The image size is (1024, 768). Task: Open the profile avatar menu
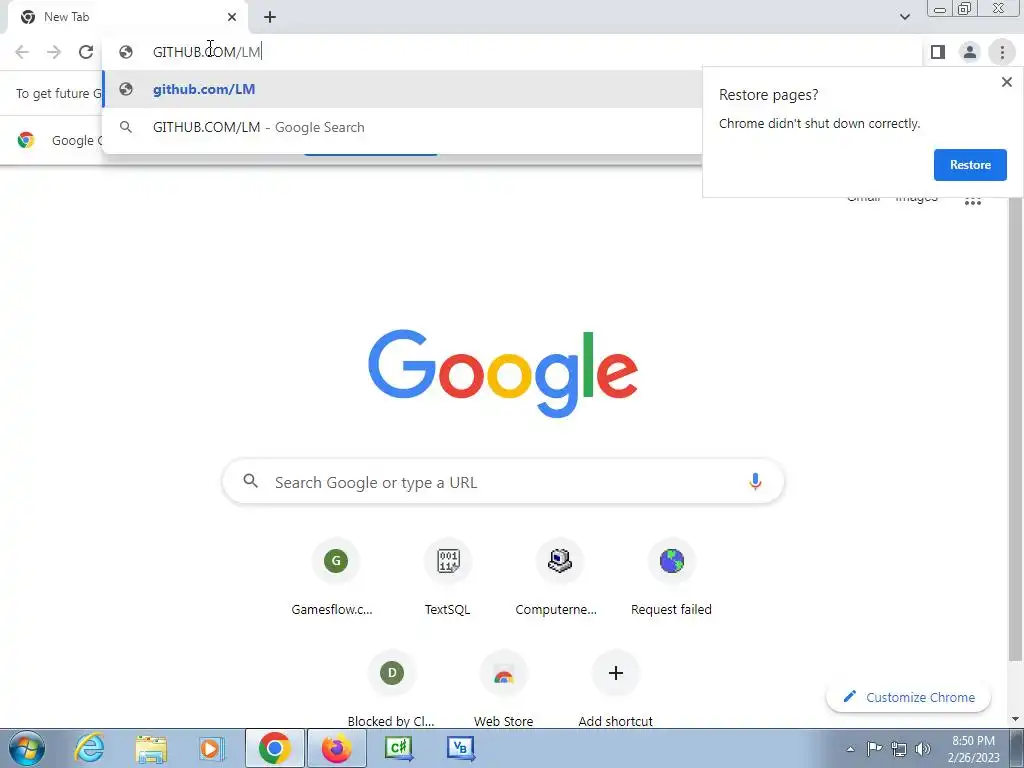pos(970,52)
